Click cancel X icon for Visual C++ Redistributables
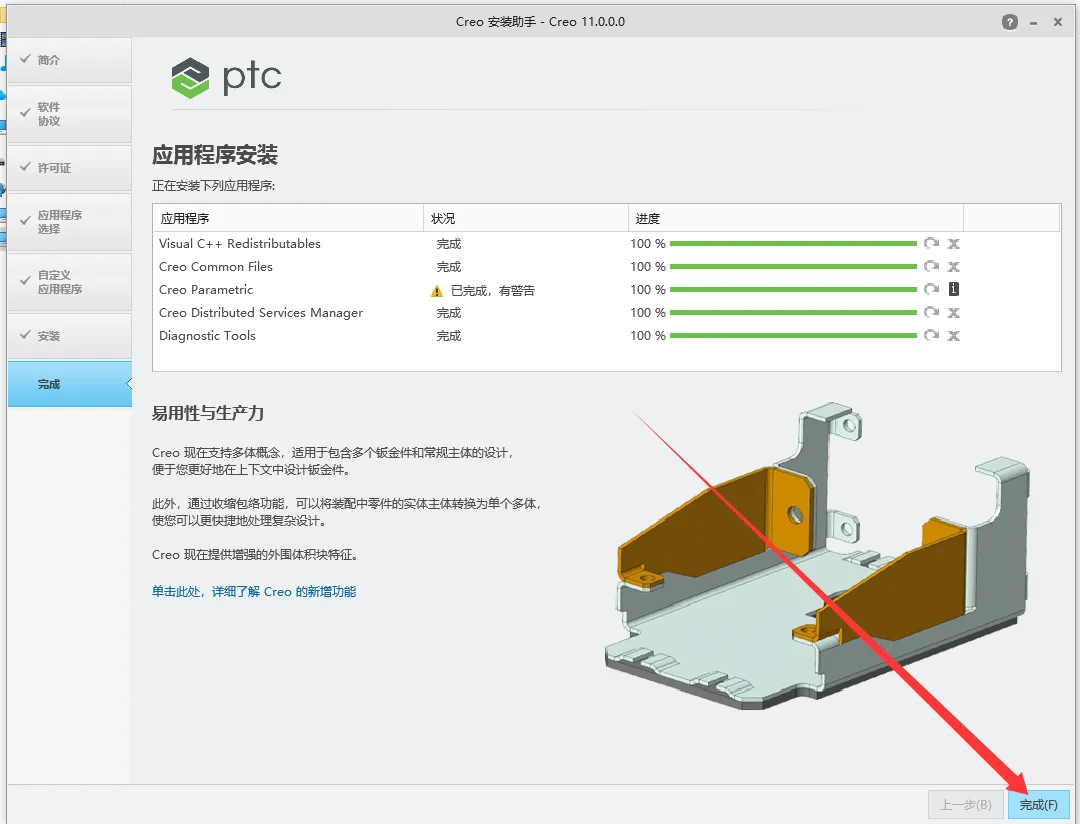 click(x=953, y=243)
